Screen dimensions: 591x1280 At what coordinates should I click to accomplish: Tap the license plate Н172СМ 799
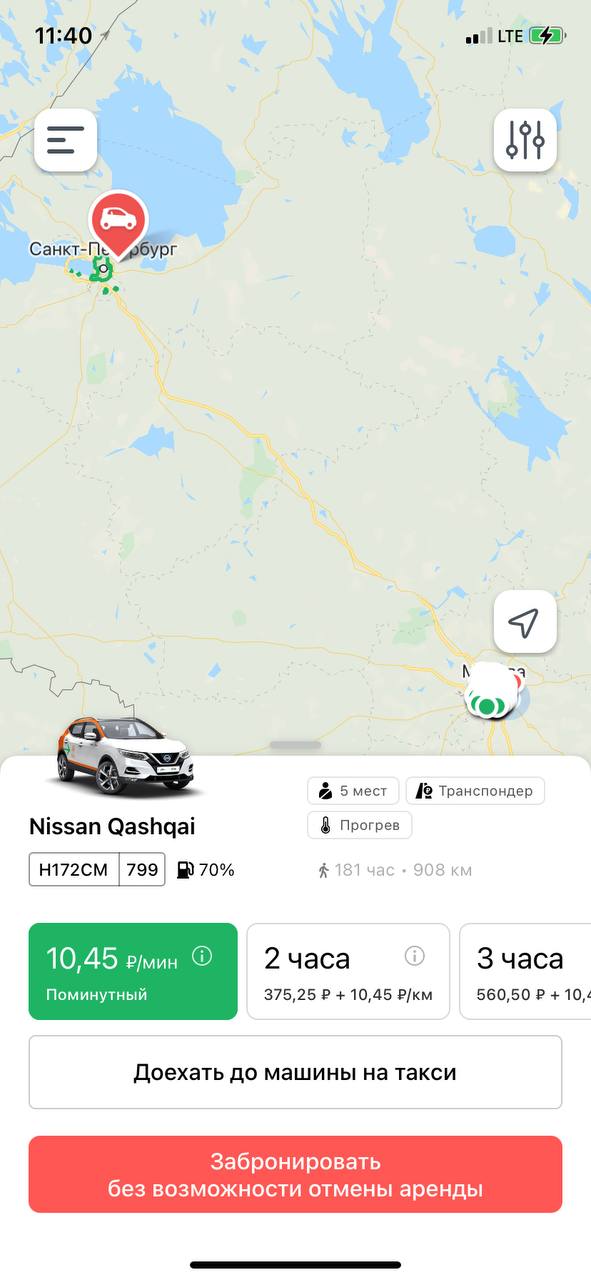(x=97, y=870)
